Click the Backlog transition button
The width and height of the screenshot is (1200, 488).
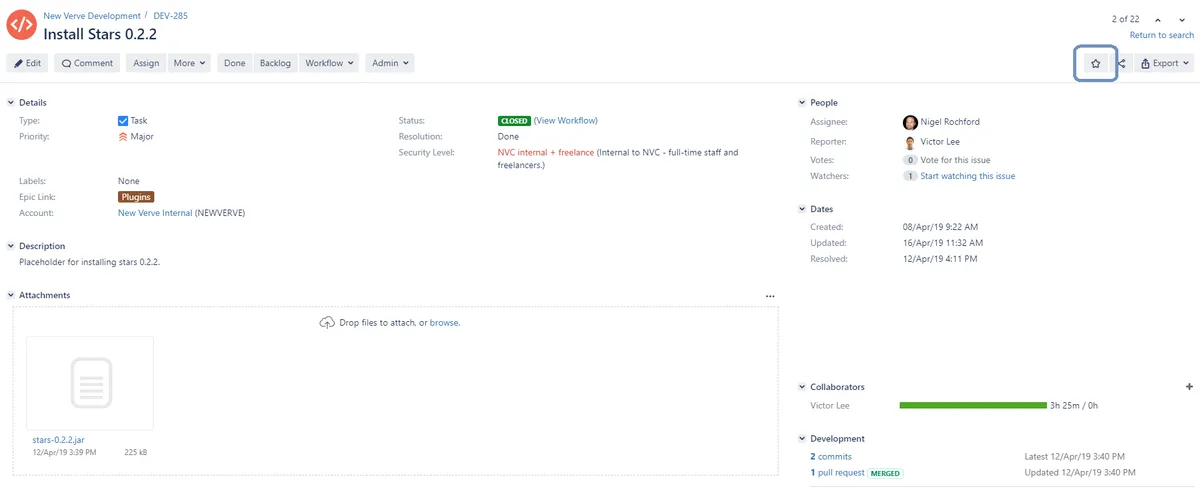click(x=275, y=63)
